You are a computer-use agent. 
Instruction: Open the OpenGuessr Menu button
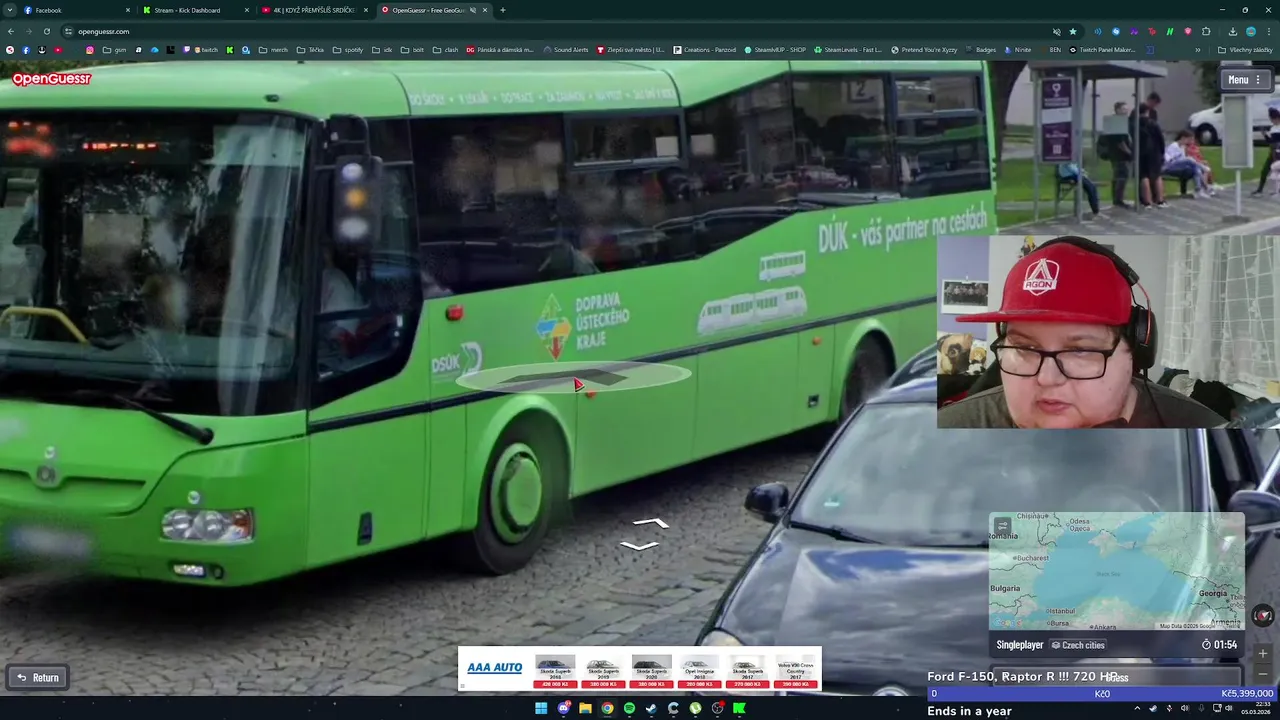(x=1245, y=80)
